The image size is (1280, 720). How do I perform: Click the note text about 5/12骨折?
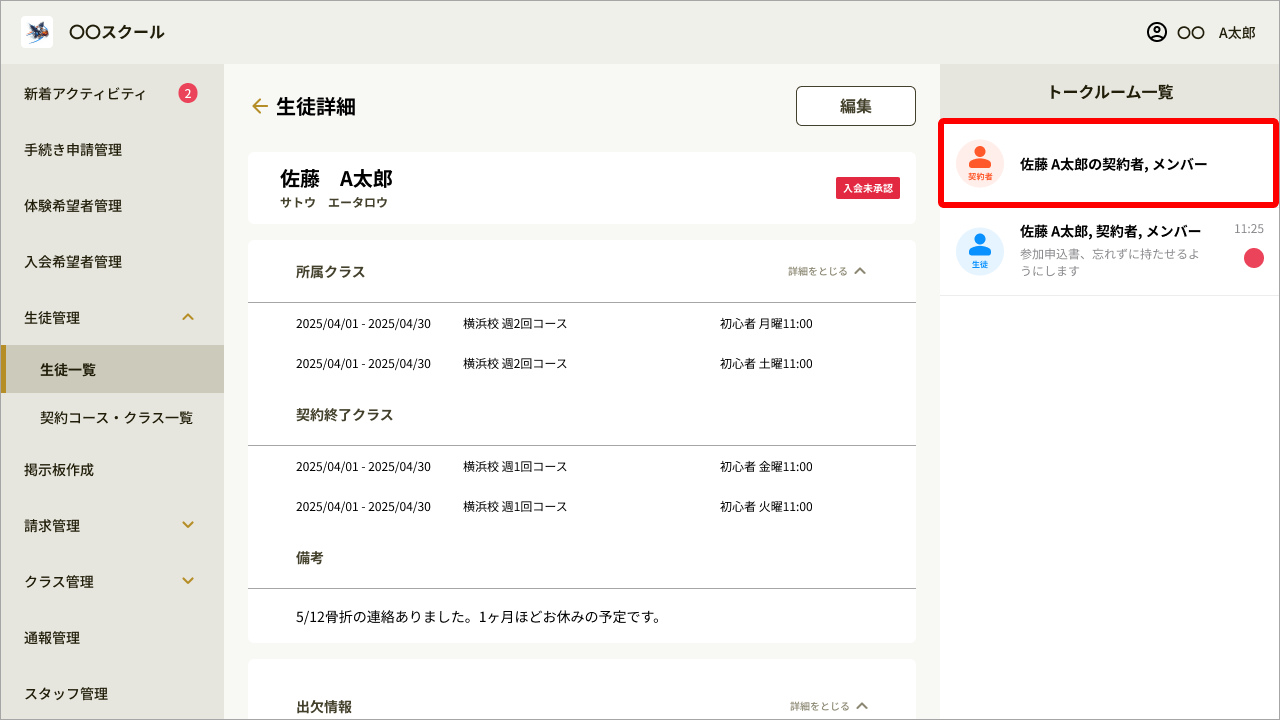[479, 616]
